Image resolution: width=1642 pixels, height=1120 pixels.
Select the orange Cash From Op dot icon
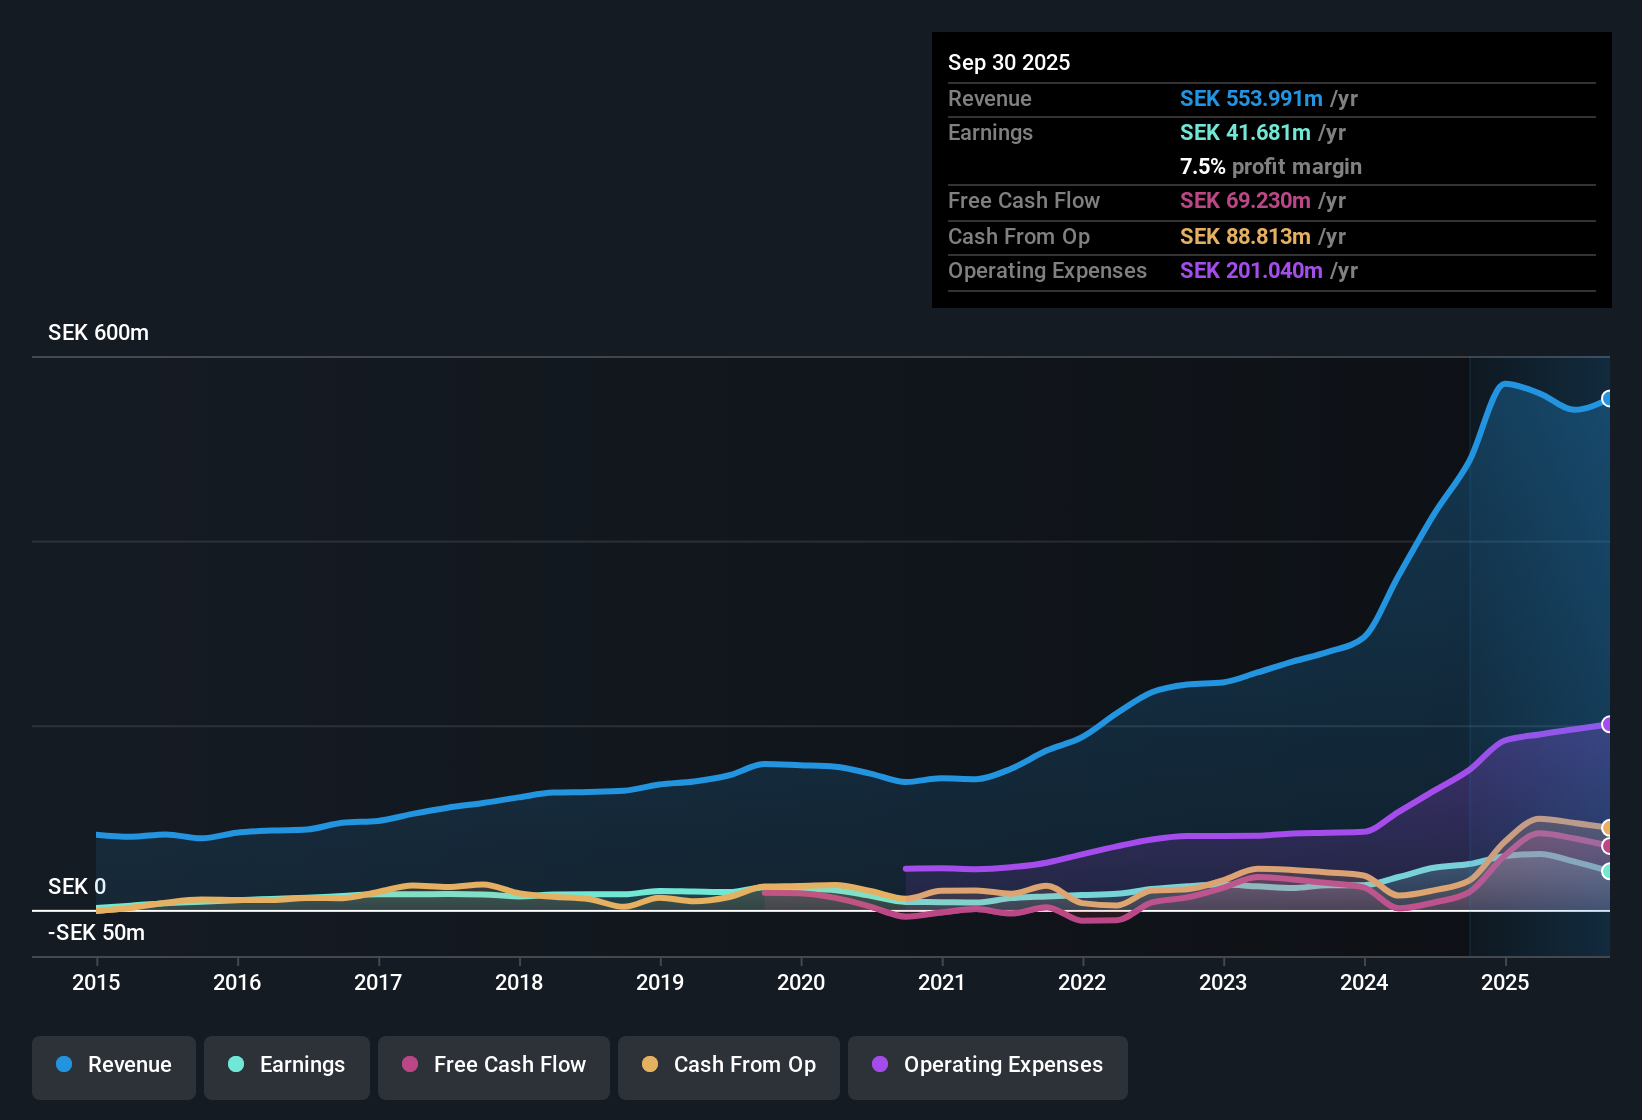pos(650,1067)
